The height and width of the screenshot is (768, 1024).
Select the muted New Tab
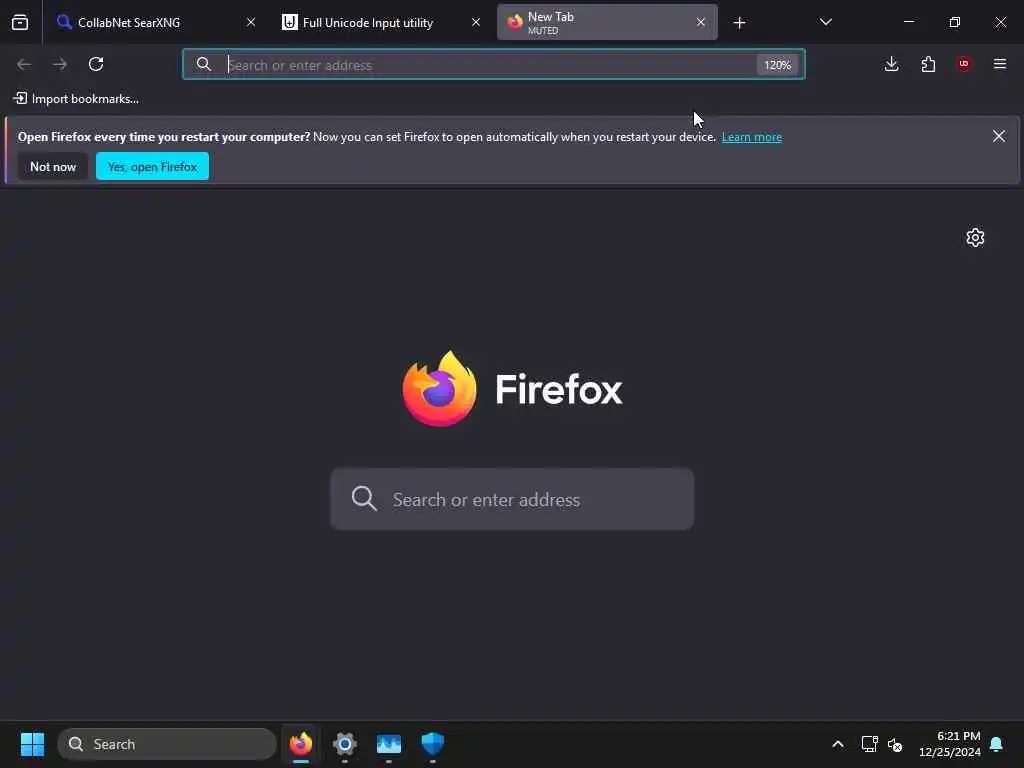pyautogui.click(x=607, y=22)
